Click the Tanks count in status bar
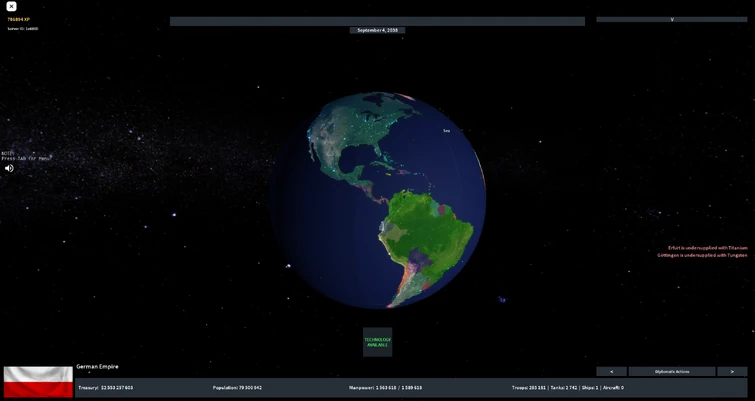755x401 pixels. pos(563,388)
